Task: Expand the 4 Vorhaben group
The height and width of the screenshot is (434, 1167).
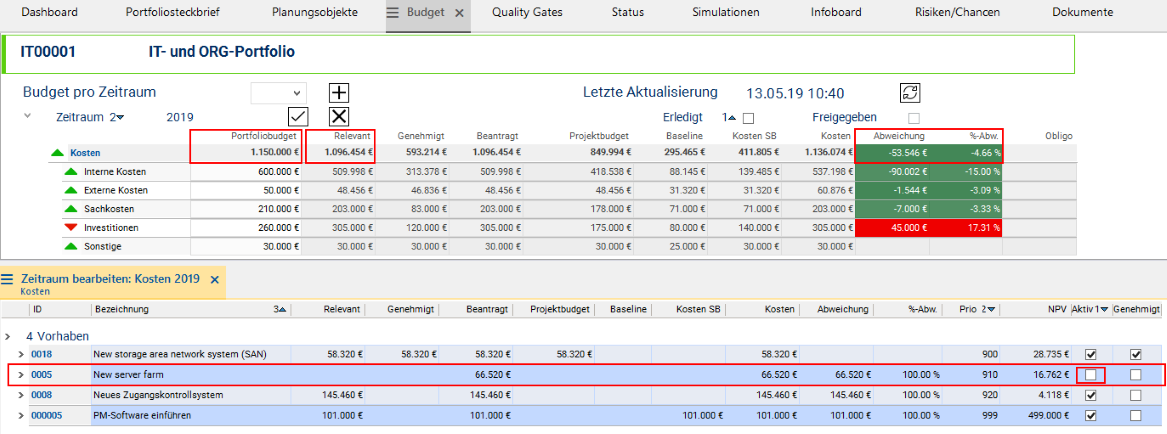Action: [x=8, y=336]
